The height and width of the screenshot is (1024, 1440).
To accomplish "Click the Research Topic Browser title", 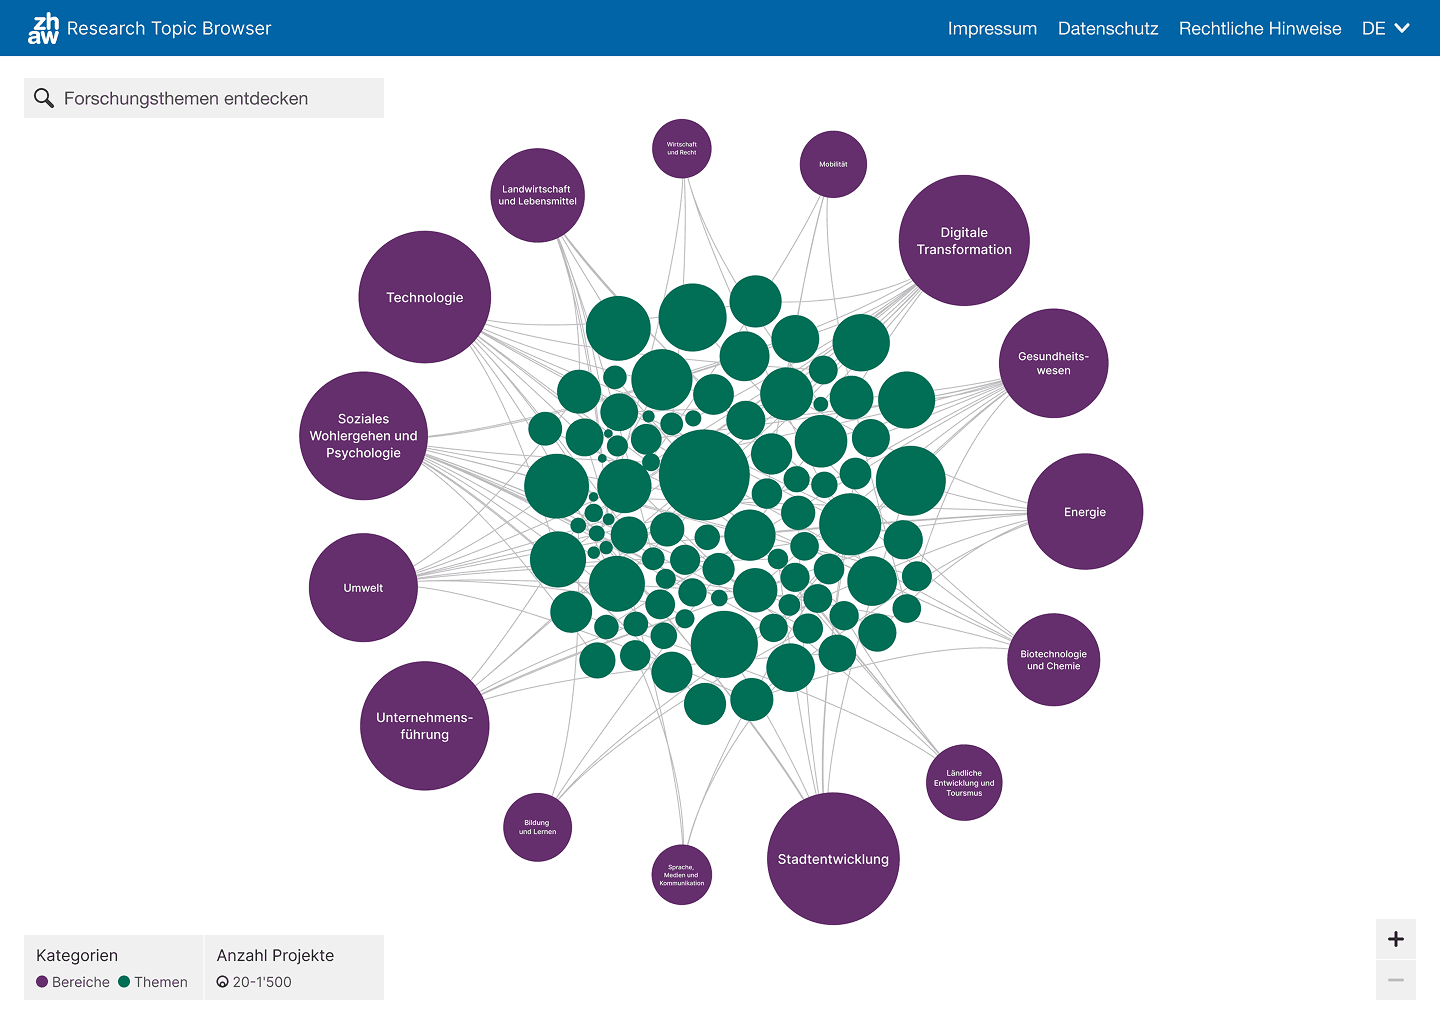I will pyautogui.click(x=169, y=29).
